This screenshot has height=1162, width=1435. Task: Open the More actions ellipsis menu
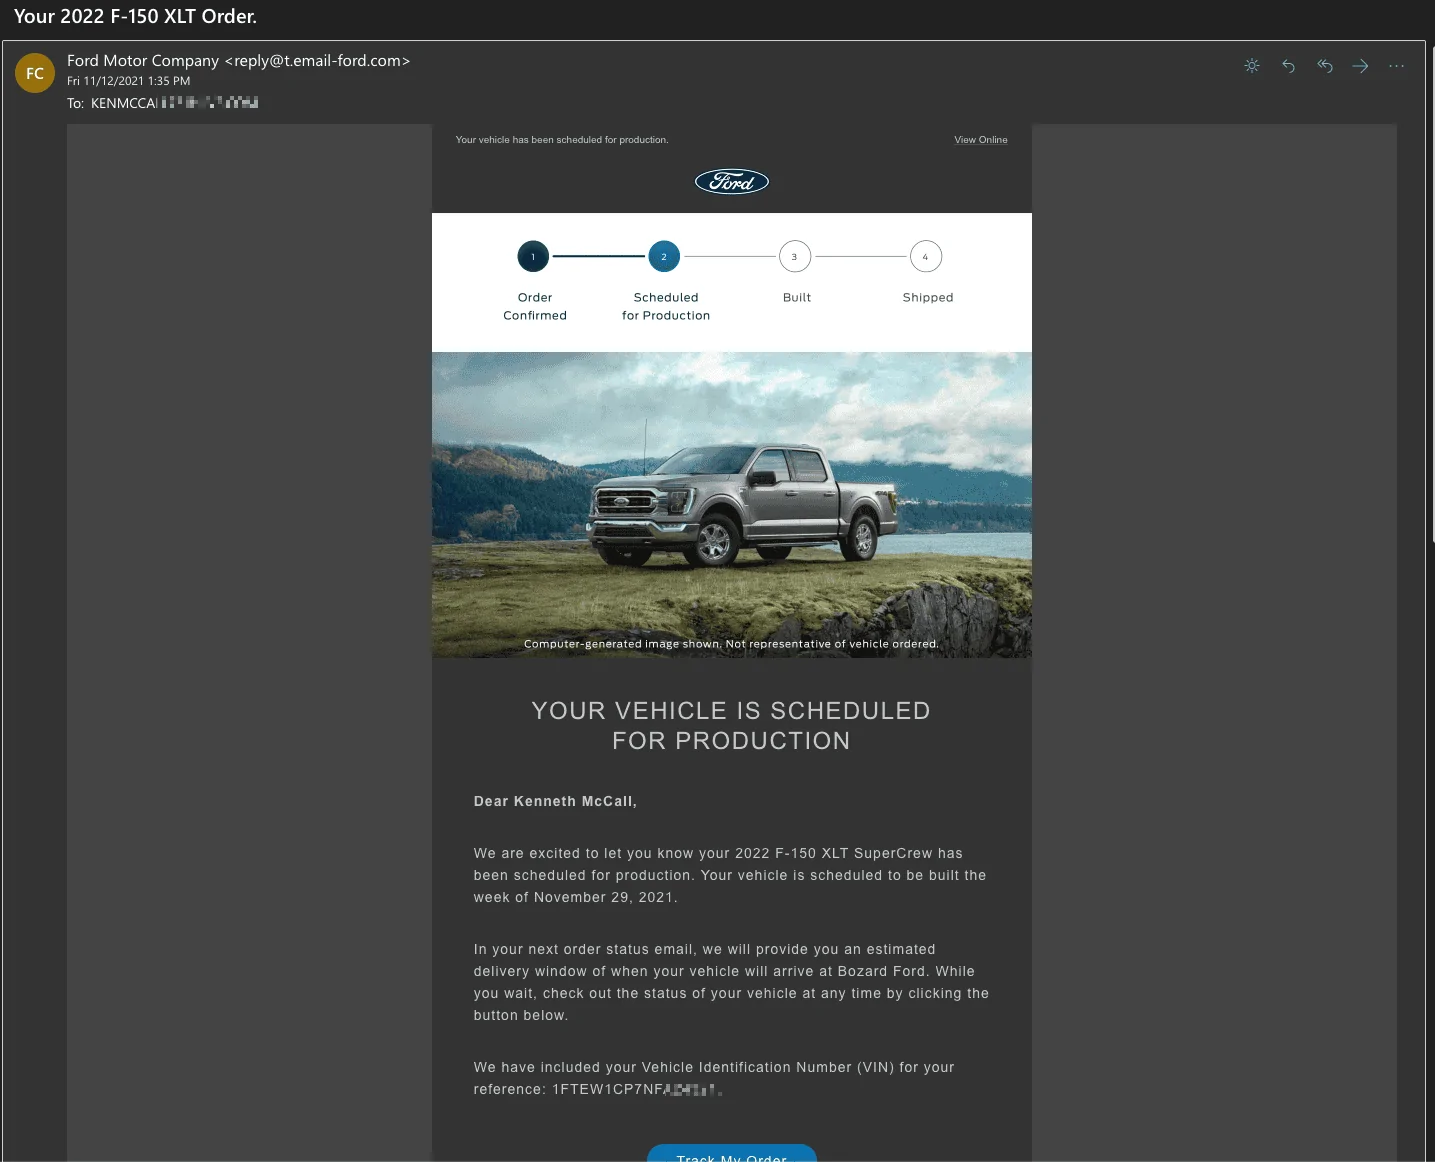point(1396,66)
